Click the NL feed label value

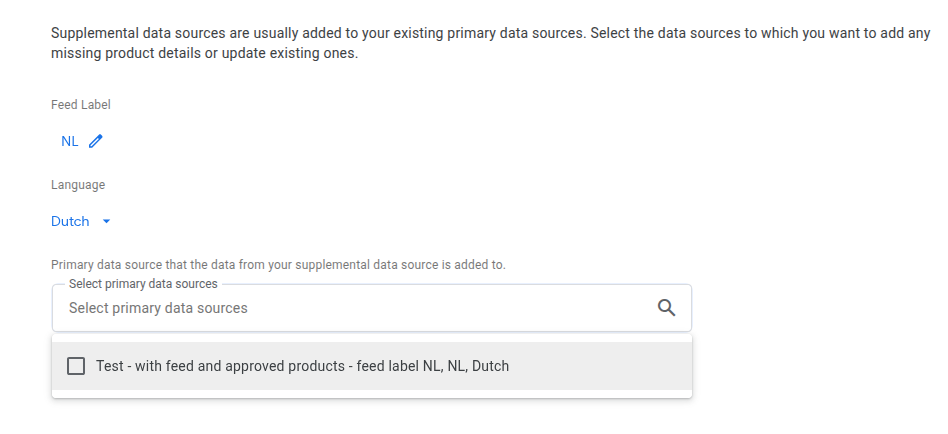click(x=69, y=141)
